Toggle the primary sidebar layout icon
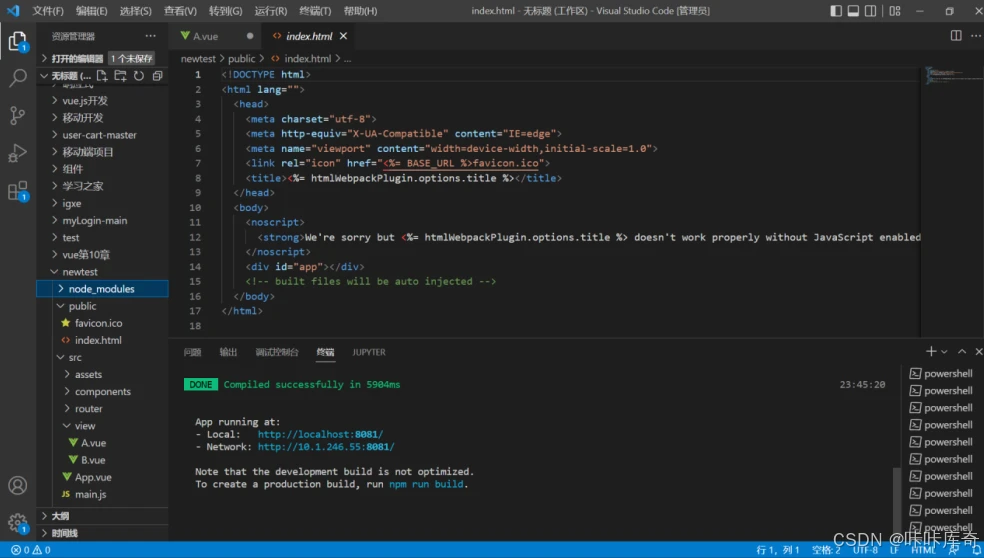 836,11
